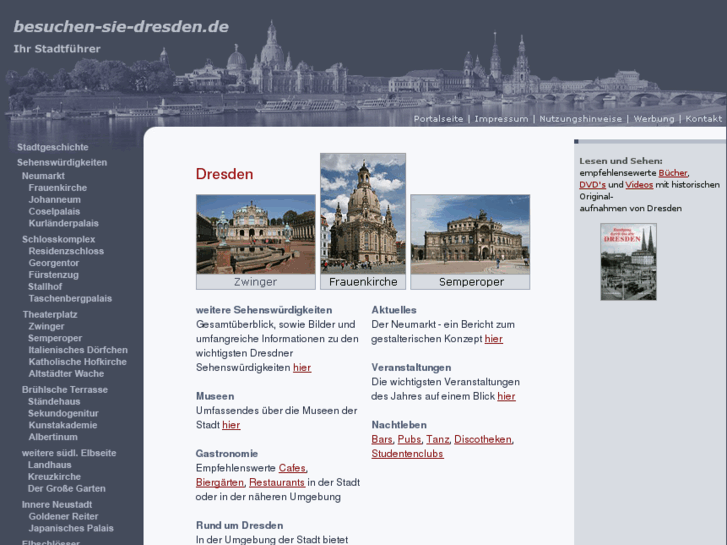Open Stadtgeschichte in the sidebar
Viewport: 727px width, 545px height.
click(52, 147)
